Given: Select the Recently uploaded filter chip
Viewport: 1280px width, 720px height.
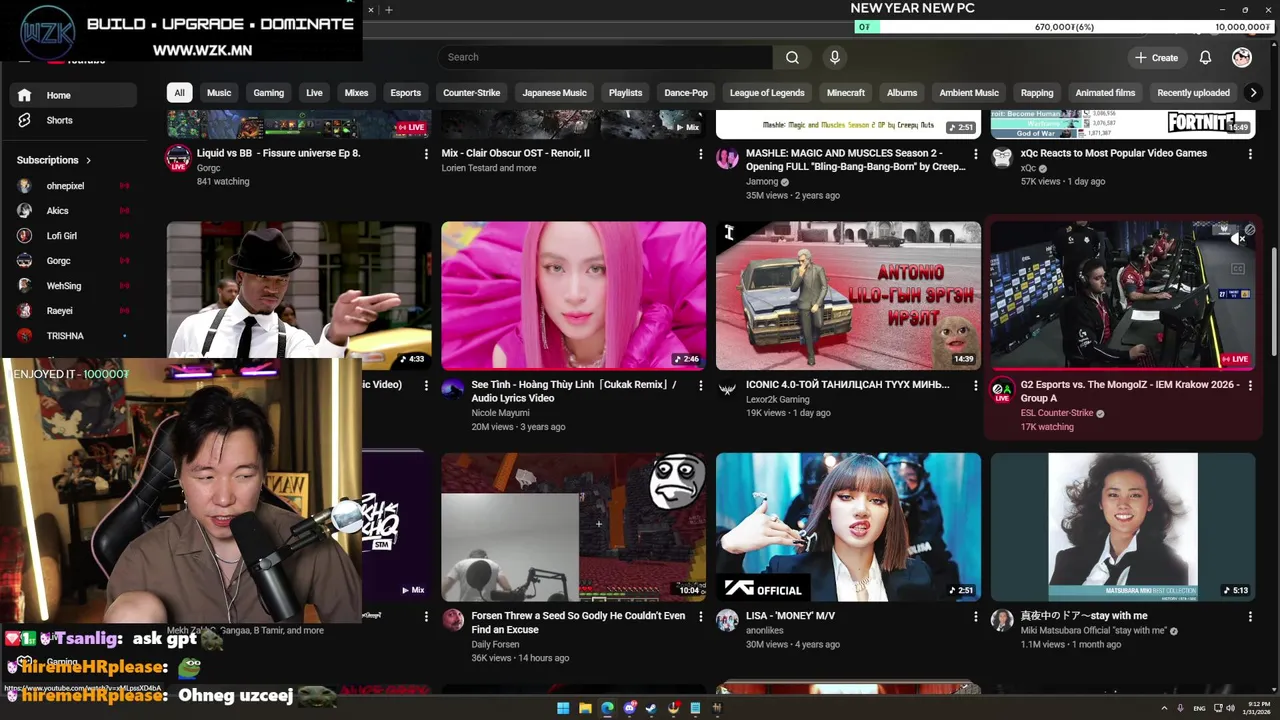Looking at the screenshot, I should click(1193, 93).
